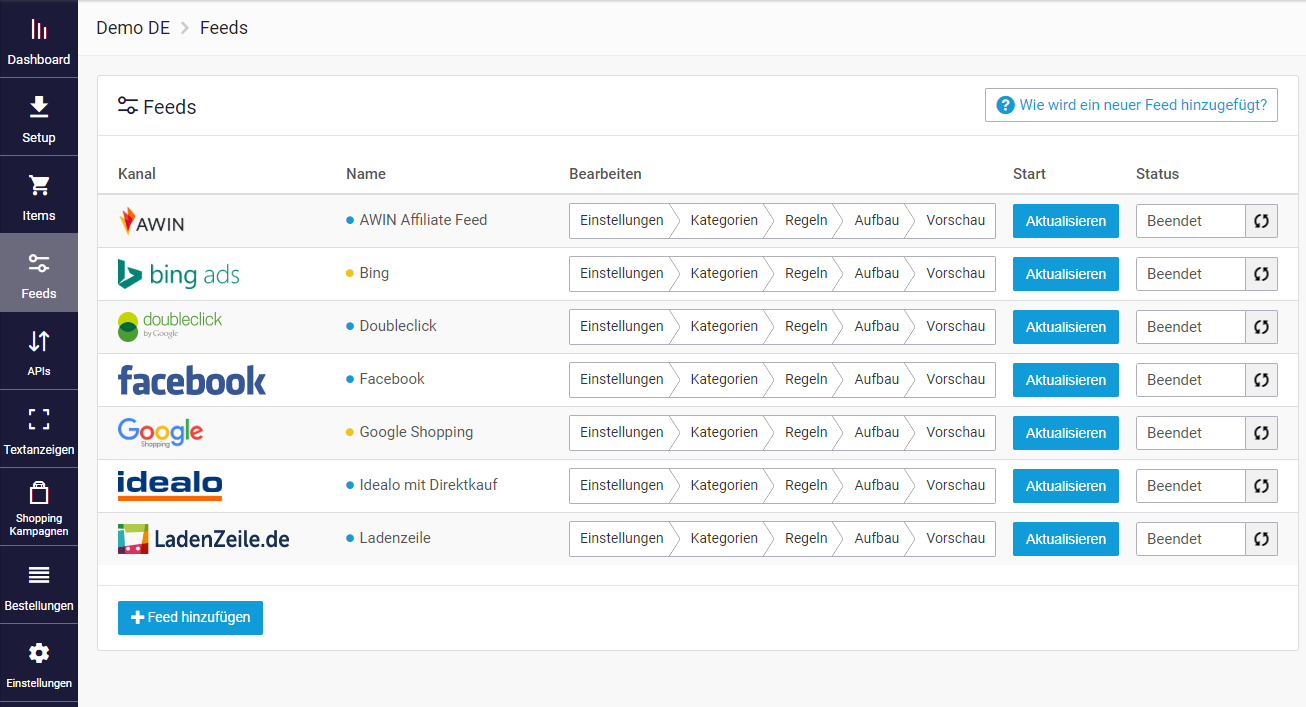
Task: Click the idealo channel logo
Action: click(170, 485)
